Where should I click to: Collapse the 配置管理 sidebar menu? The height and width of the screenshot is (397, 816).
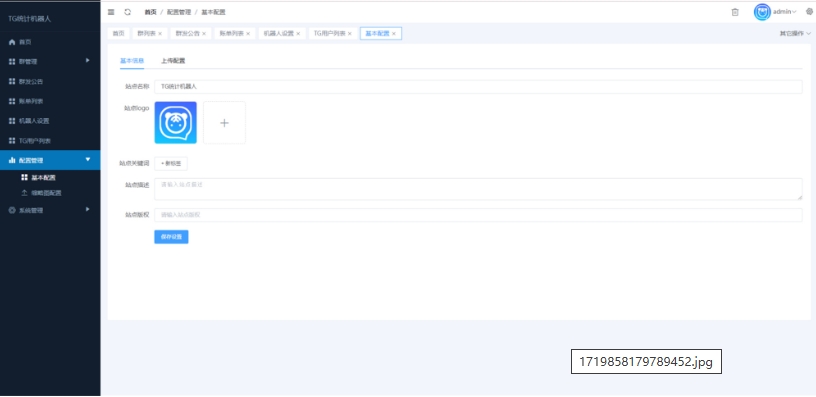50,160
